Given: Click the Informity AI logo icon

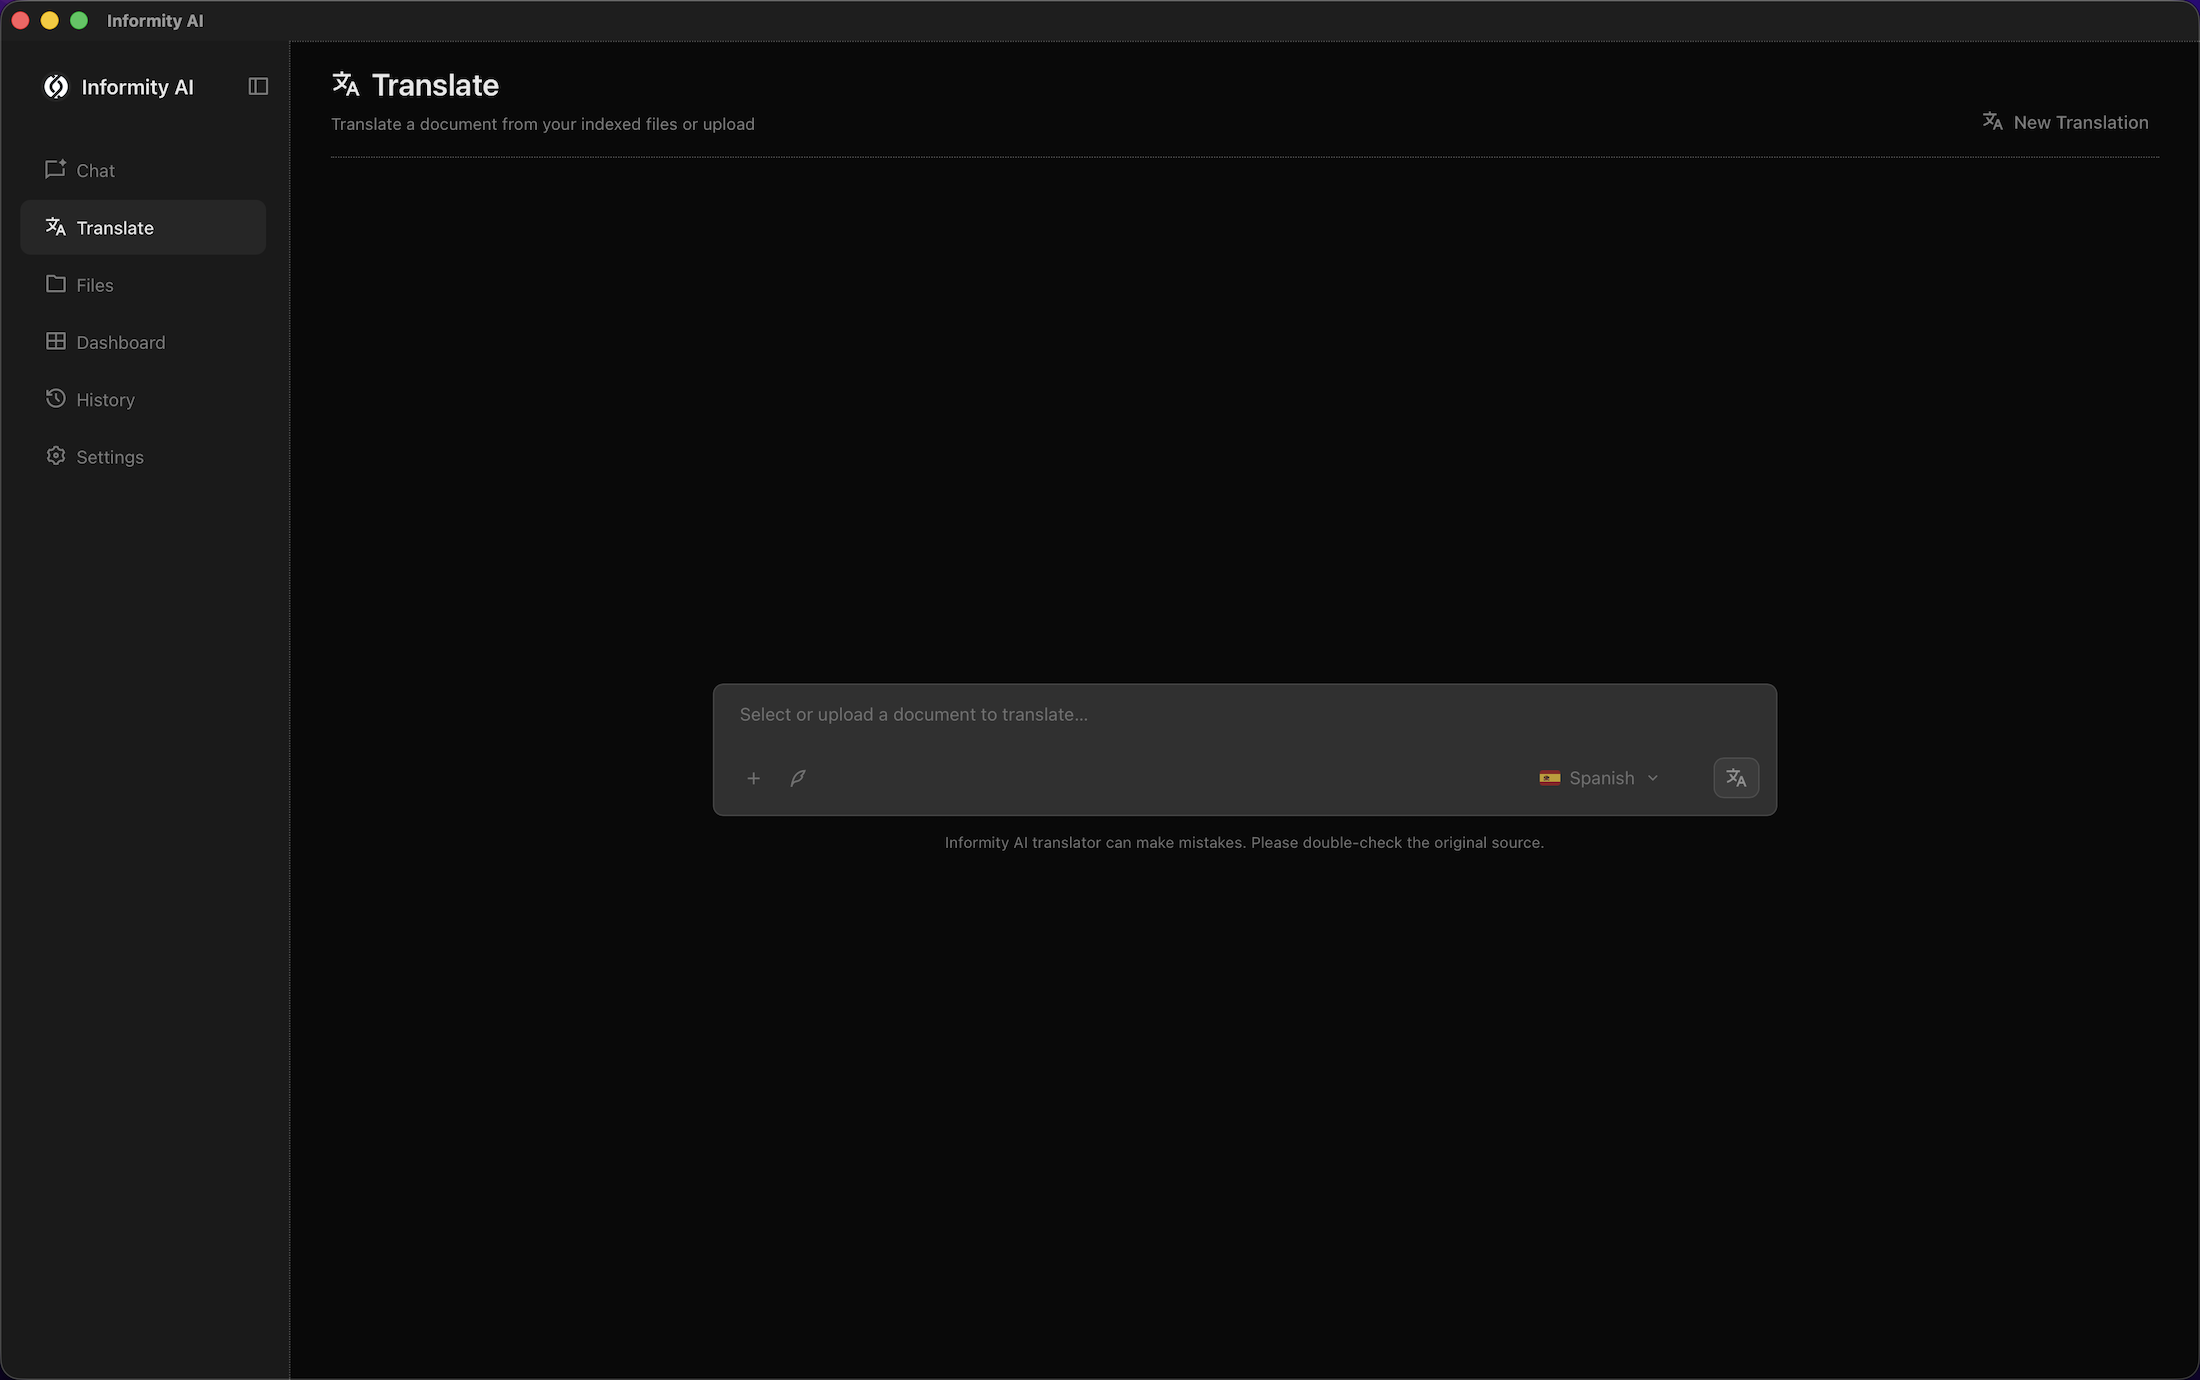Looking at the screenshot, I should pyautogui.click(x=56, y=87).
